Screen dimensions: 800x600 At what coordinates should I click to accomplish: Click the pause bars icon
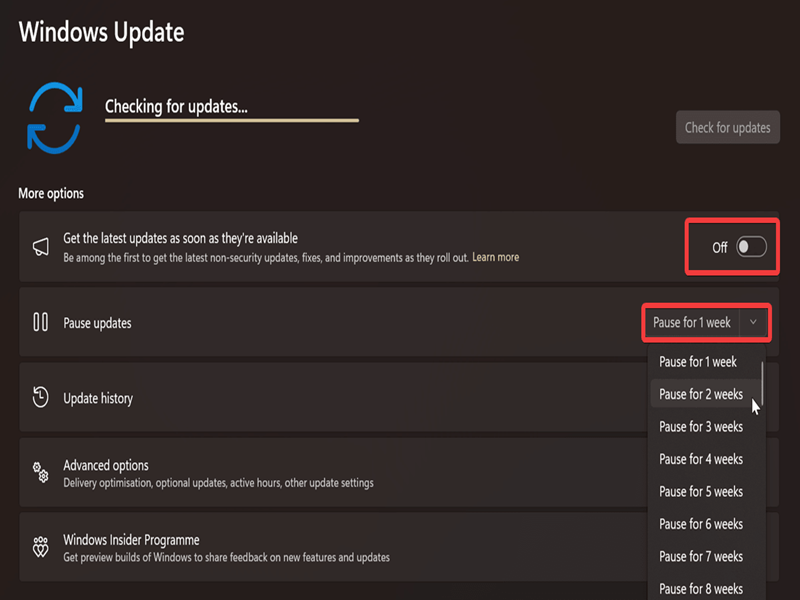(x=40, y=322)
